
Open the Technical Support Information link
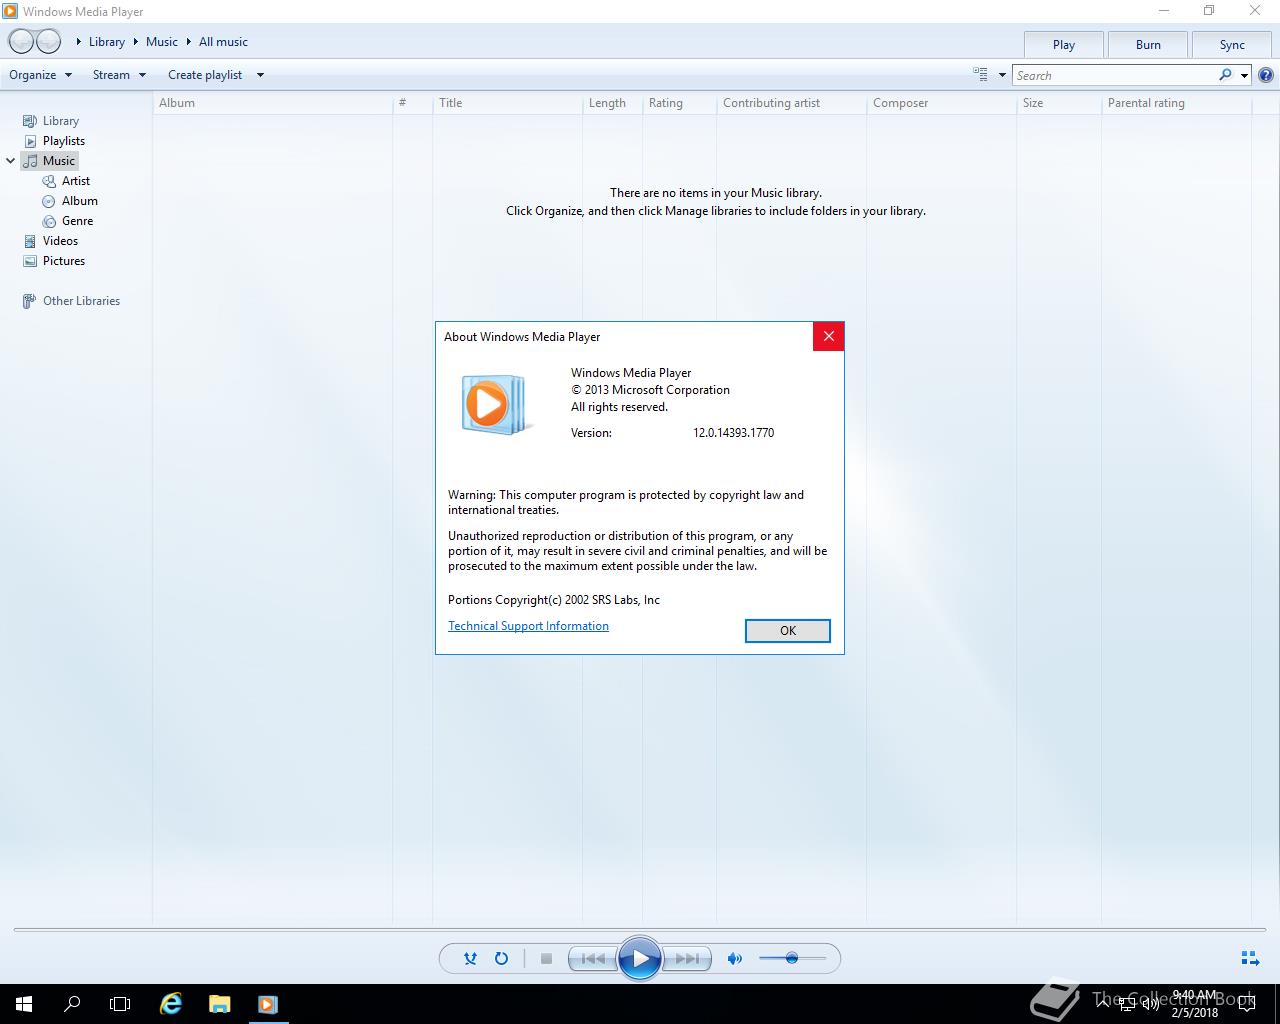pos(528,626)
